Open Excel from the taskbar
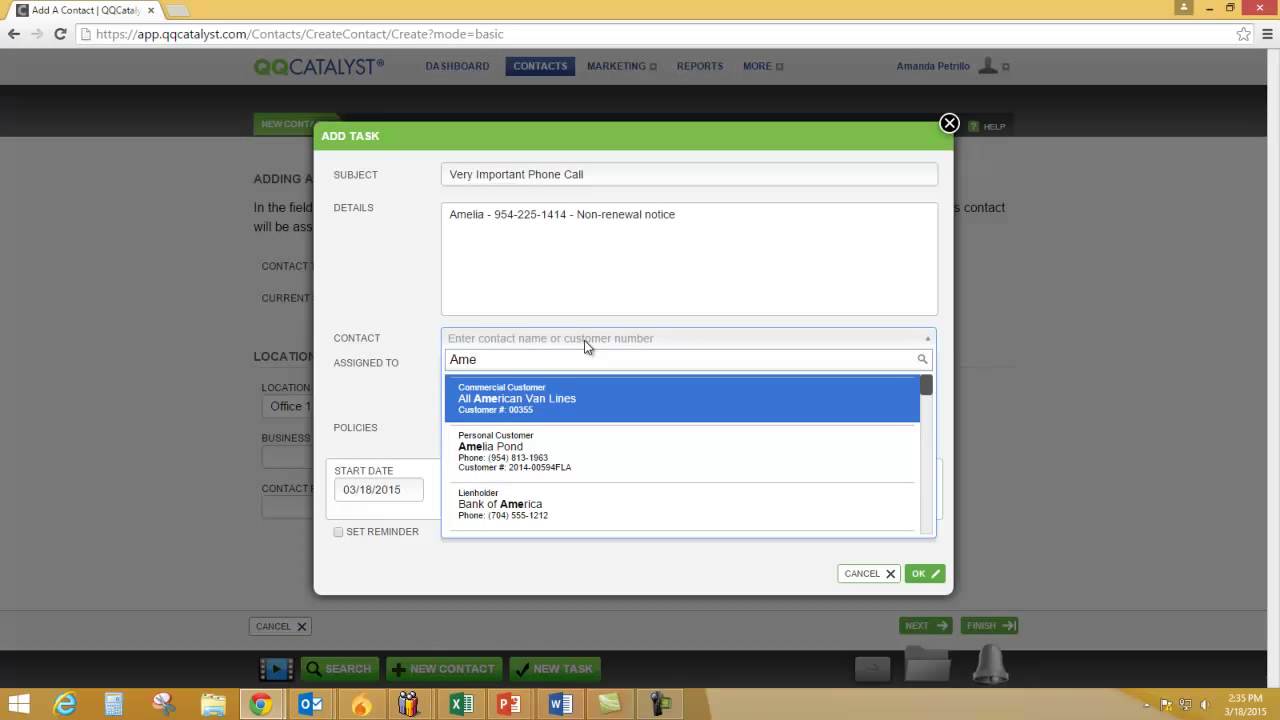 pyautogui.click(x=461, y=704)
